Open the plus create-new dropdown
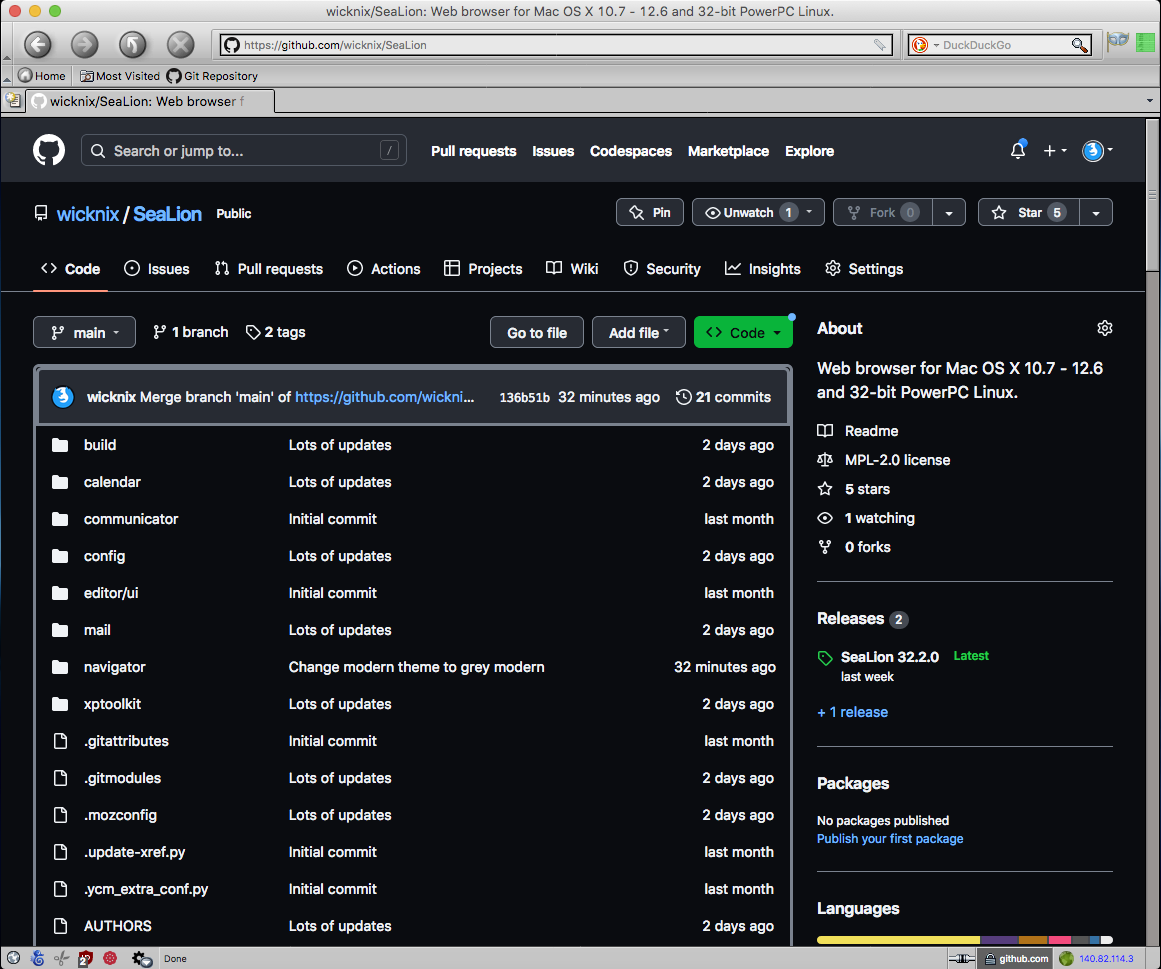 (x=1054, y=150)
